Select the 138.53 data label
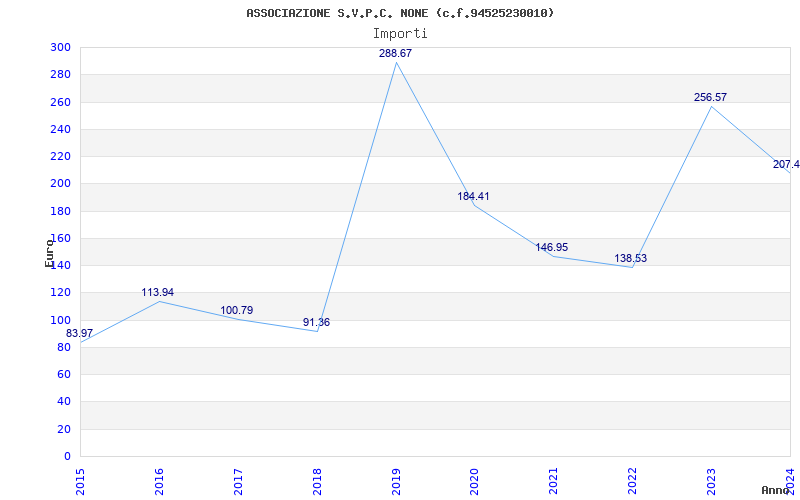Viewport: 800px width, 500px height. click(x=631, y=258)
